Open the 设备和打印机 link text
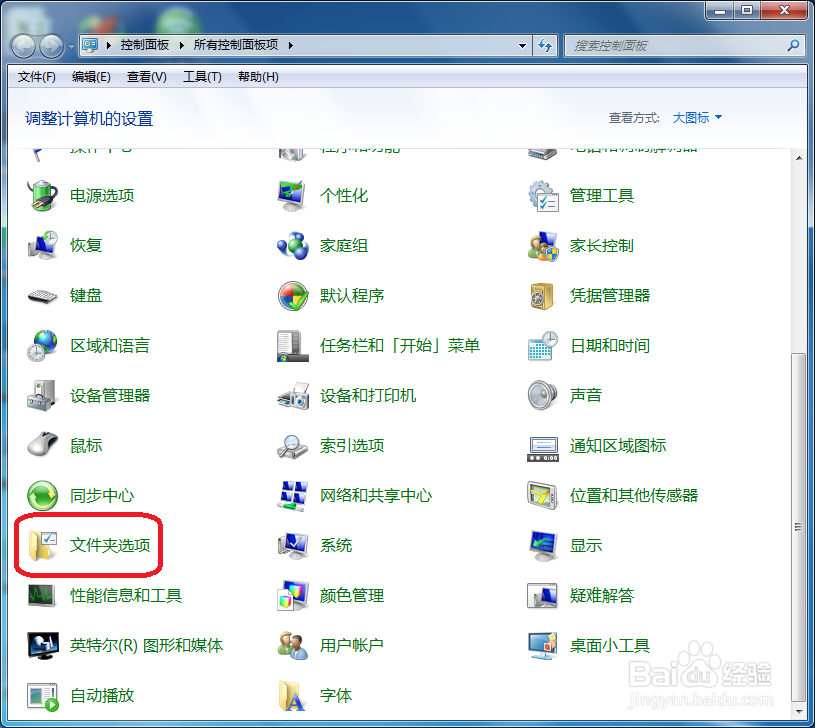This screenshot has height=728, width=819. tap(368, 395)
